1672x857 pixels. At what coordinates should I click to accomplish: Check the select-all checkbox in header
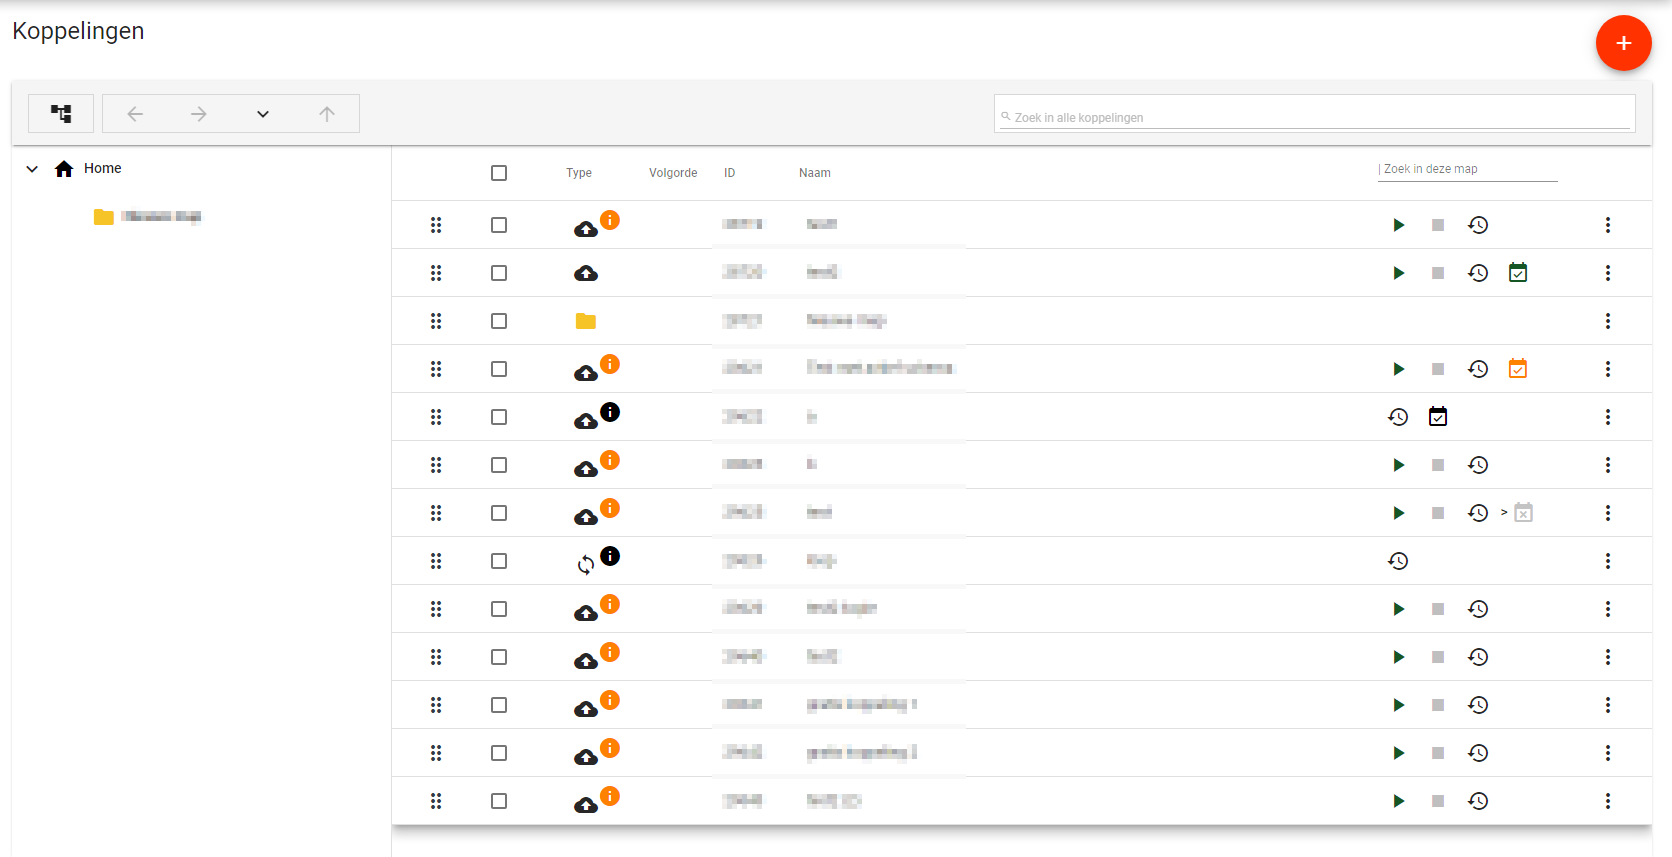(499, 173)
